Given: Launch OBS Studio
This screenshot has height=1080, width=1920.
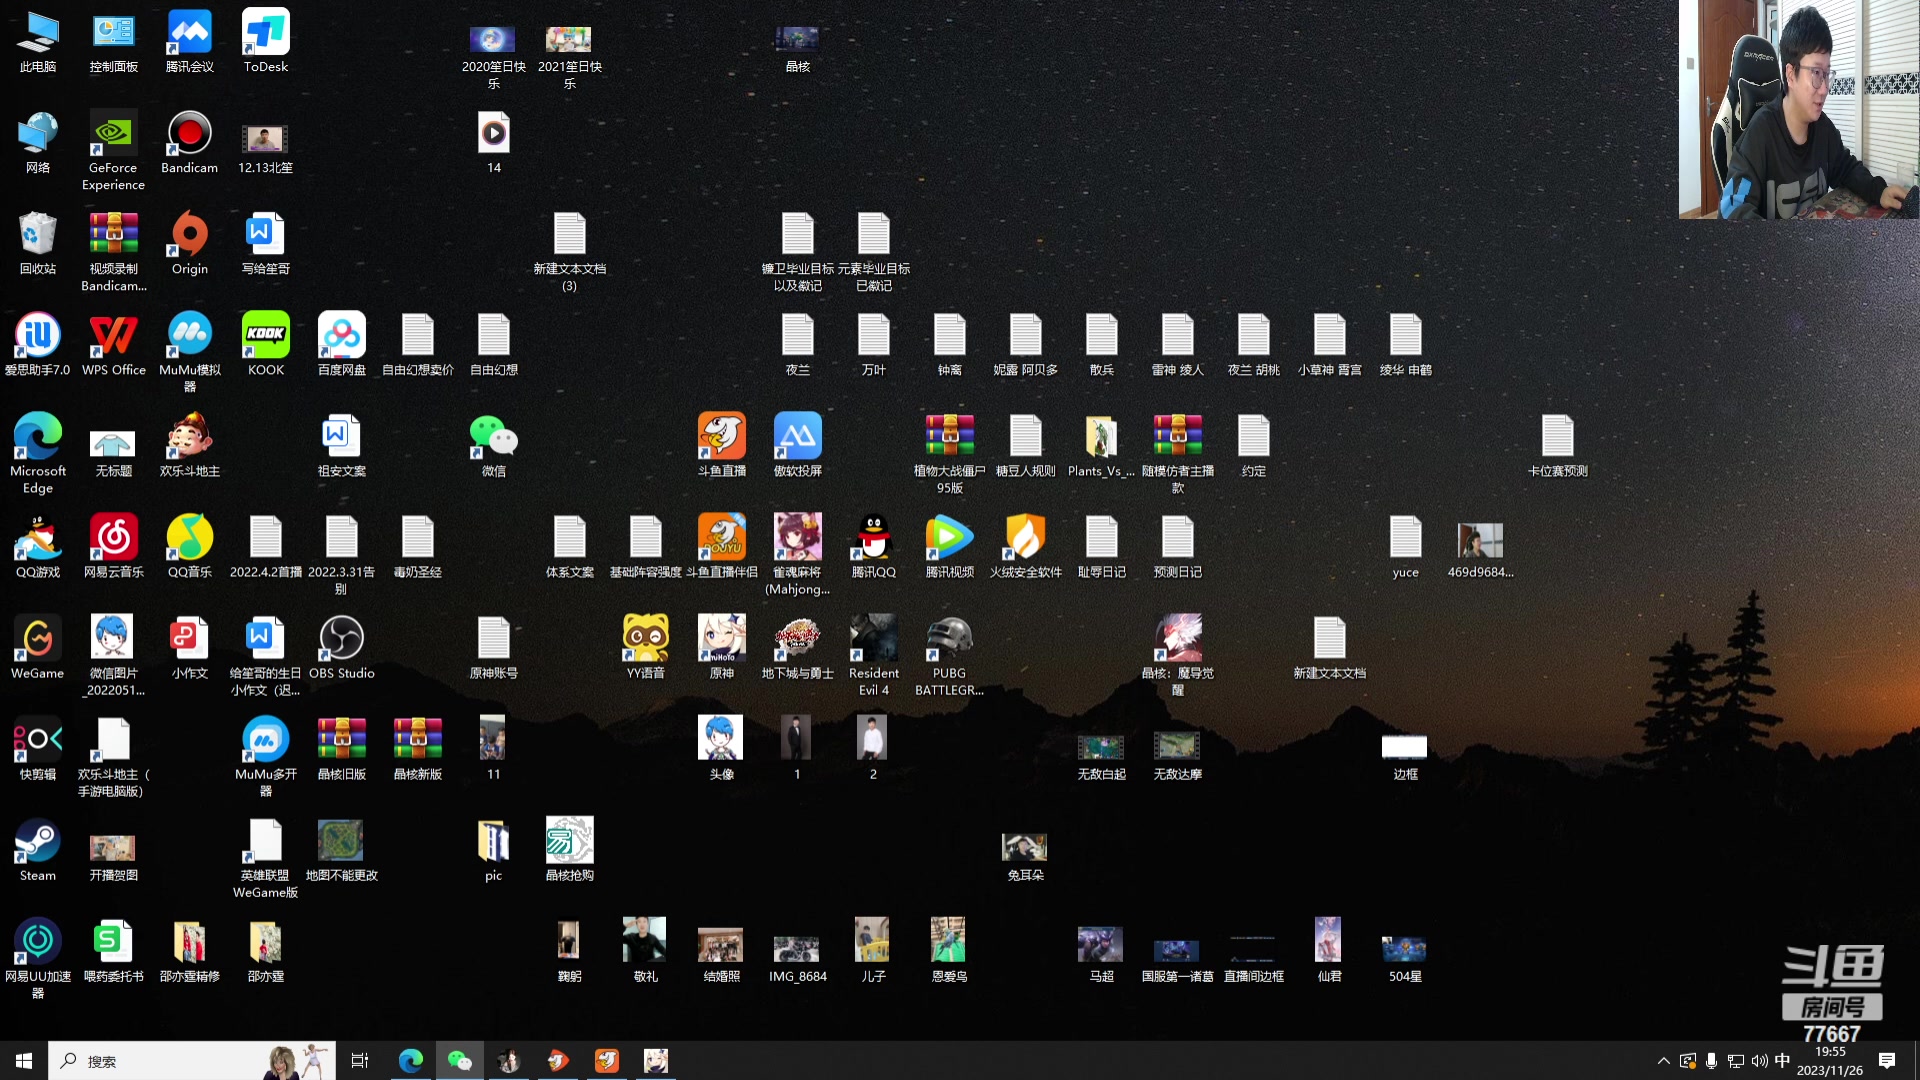Looking at the screenshot, I should (x=342, y=647).
